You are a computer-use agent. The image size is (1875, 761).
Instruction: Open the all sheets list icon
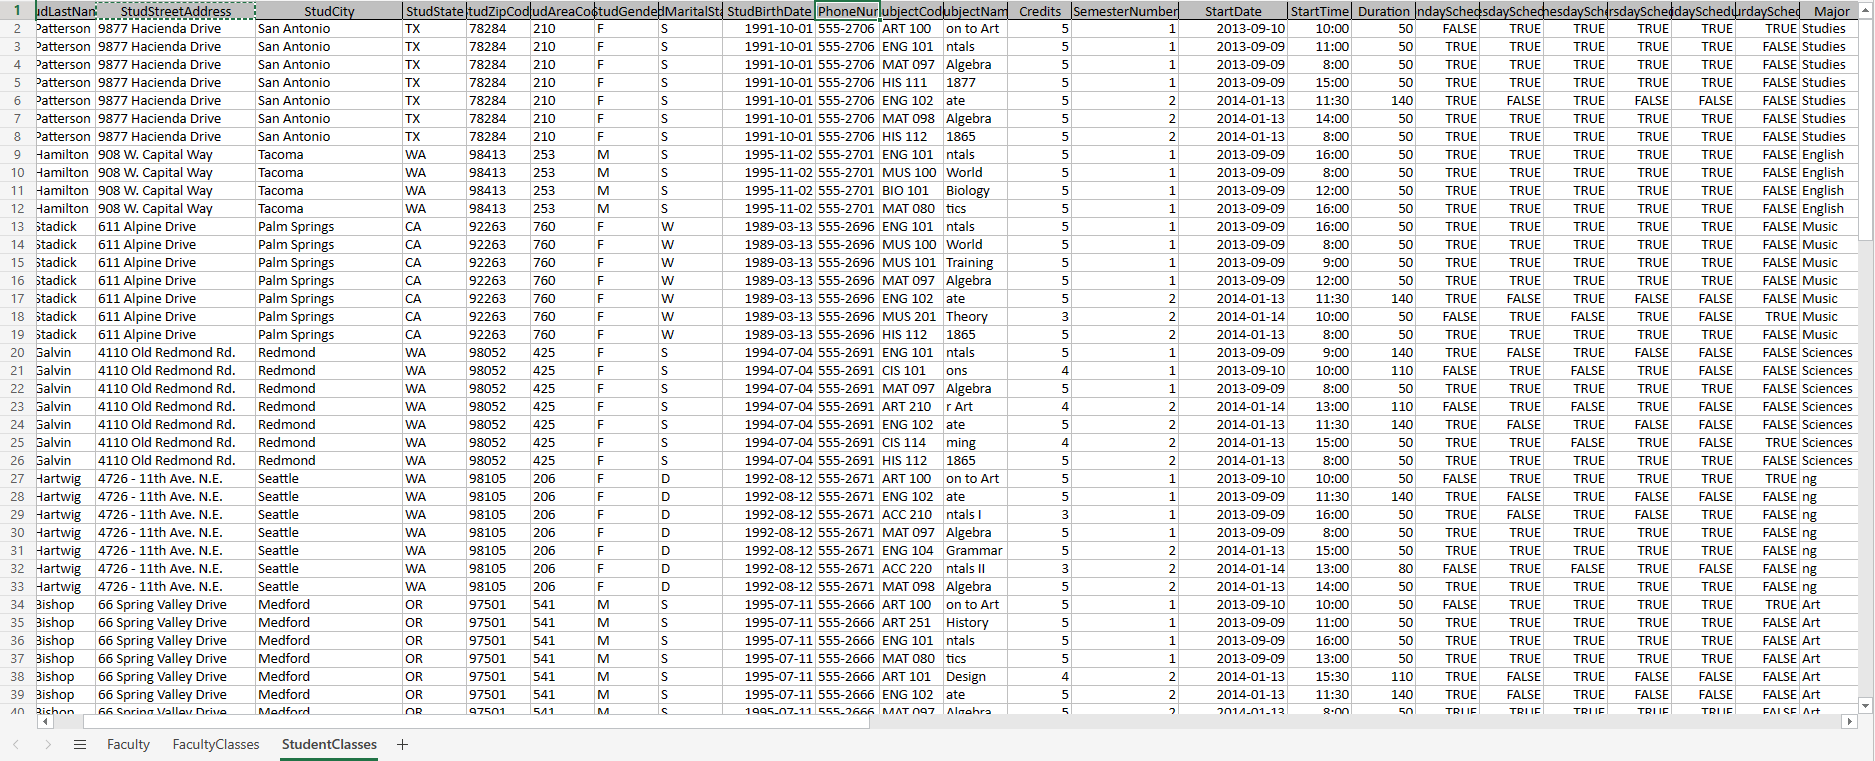80,745
